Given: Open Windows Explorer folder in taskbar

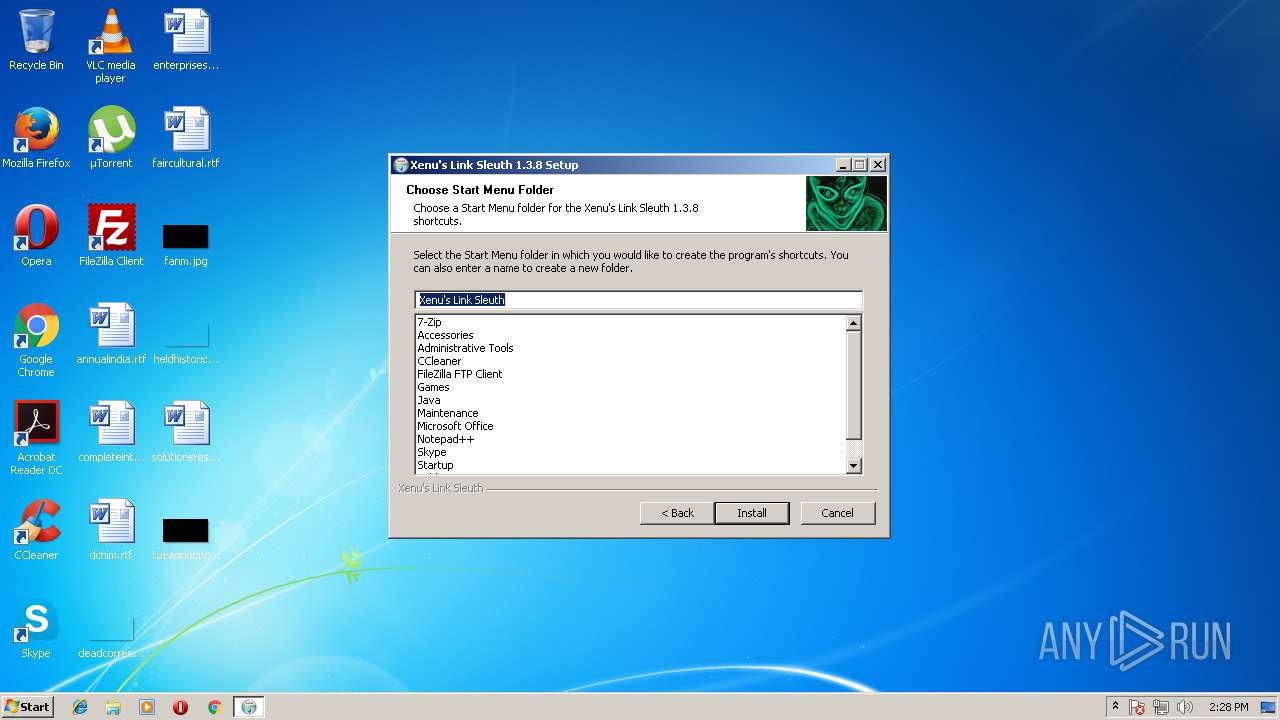Looking at the screenshot, I should click(113, 707).
